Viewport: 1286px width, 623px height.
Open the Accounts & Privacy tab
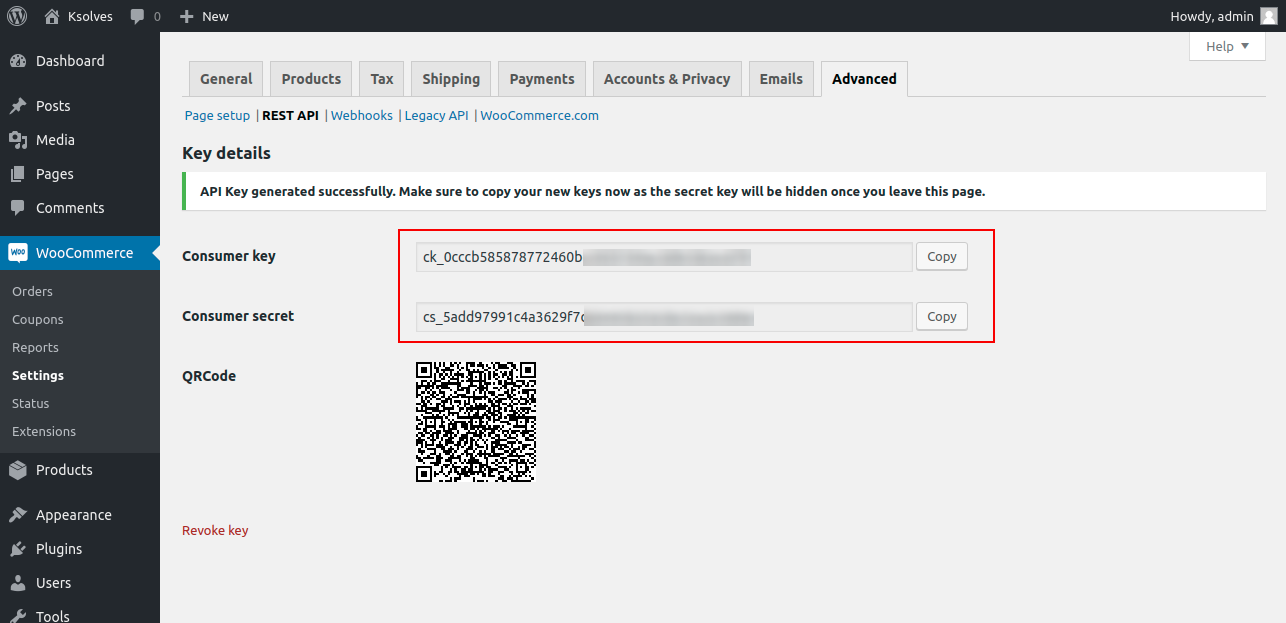(x=666, y=79)
